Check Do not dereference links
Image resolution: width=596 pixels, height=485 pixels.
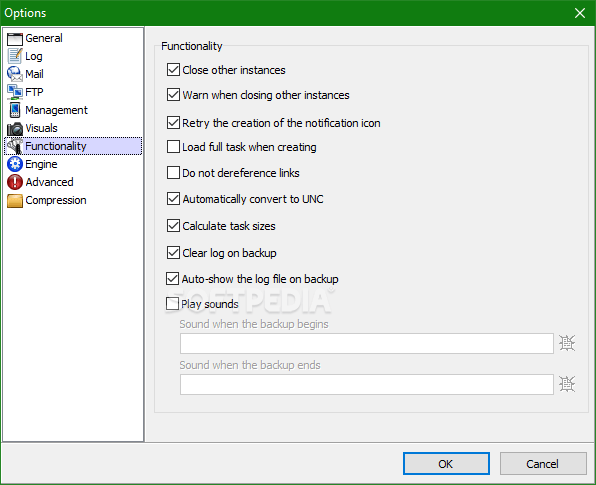[173, 173]
